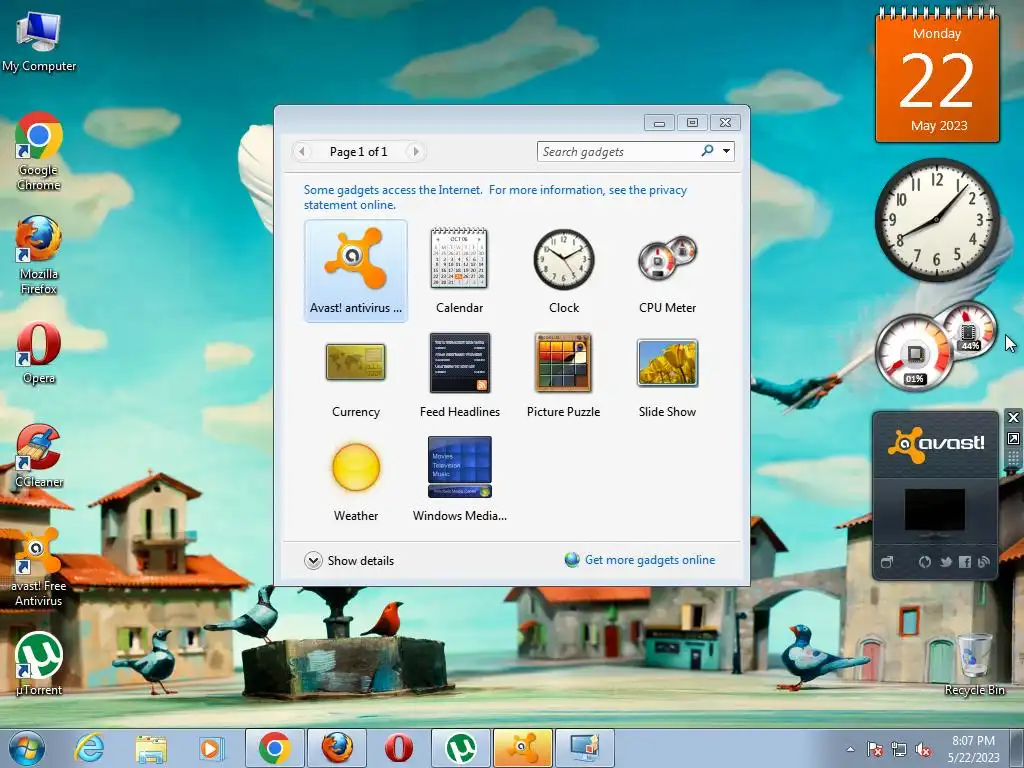Click Action Center flag tray icon
The width and height of the screenshot is (1024, 768).
coord(874,749)
